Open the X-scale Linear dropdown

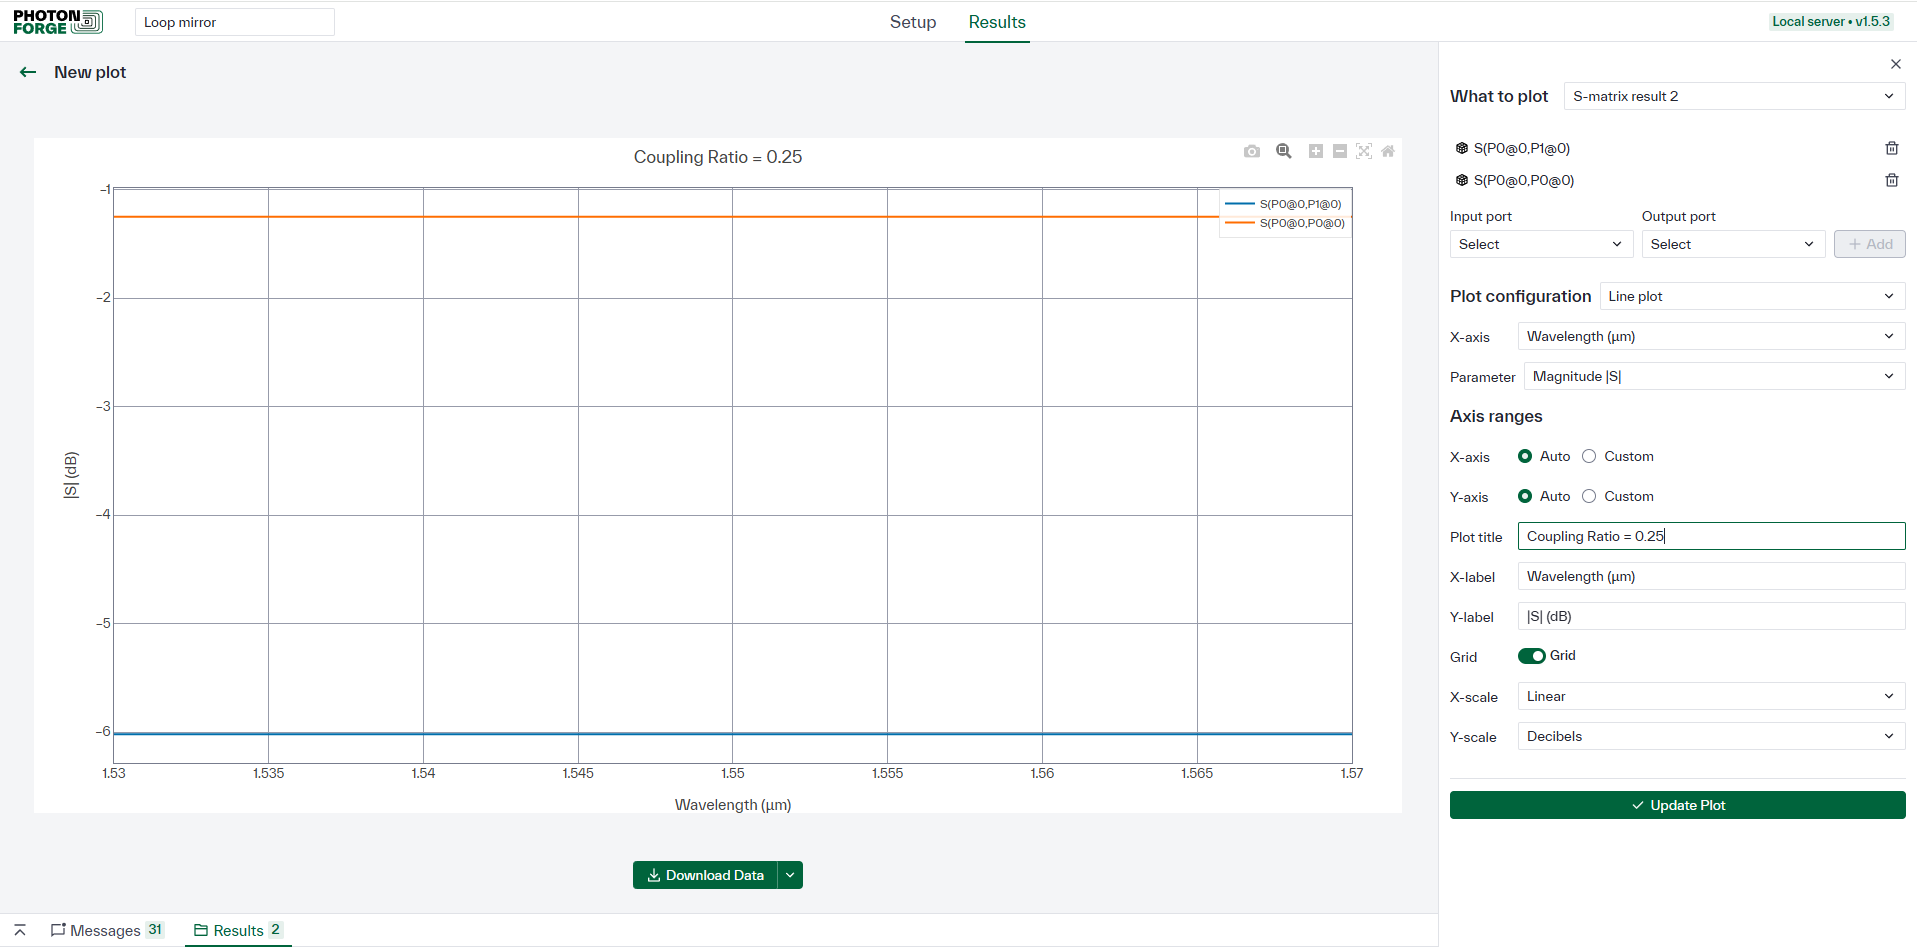[1711, 696]
